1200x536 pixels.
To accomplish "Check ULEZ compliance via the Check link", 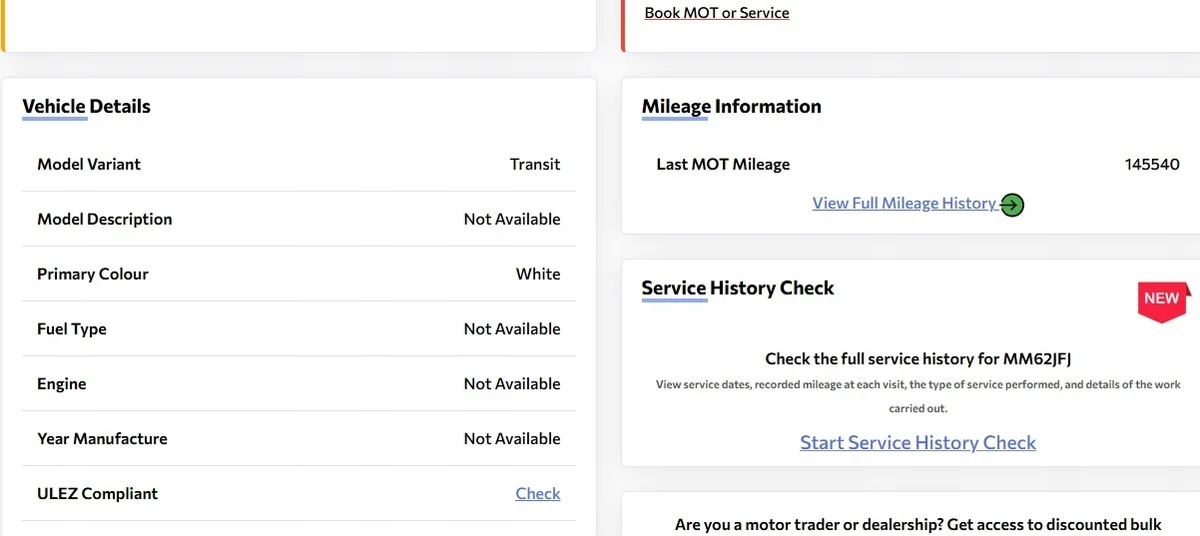I will click(x=538, y=493).
